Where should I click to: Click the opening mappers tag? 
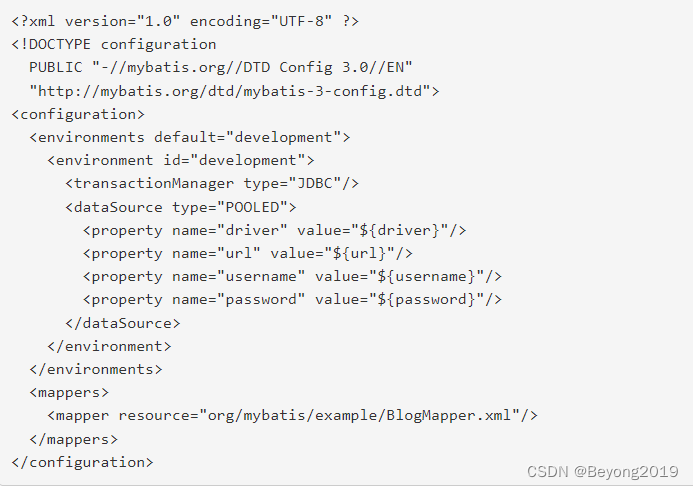(69, 392)
